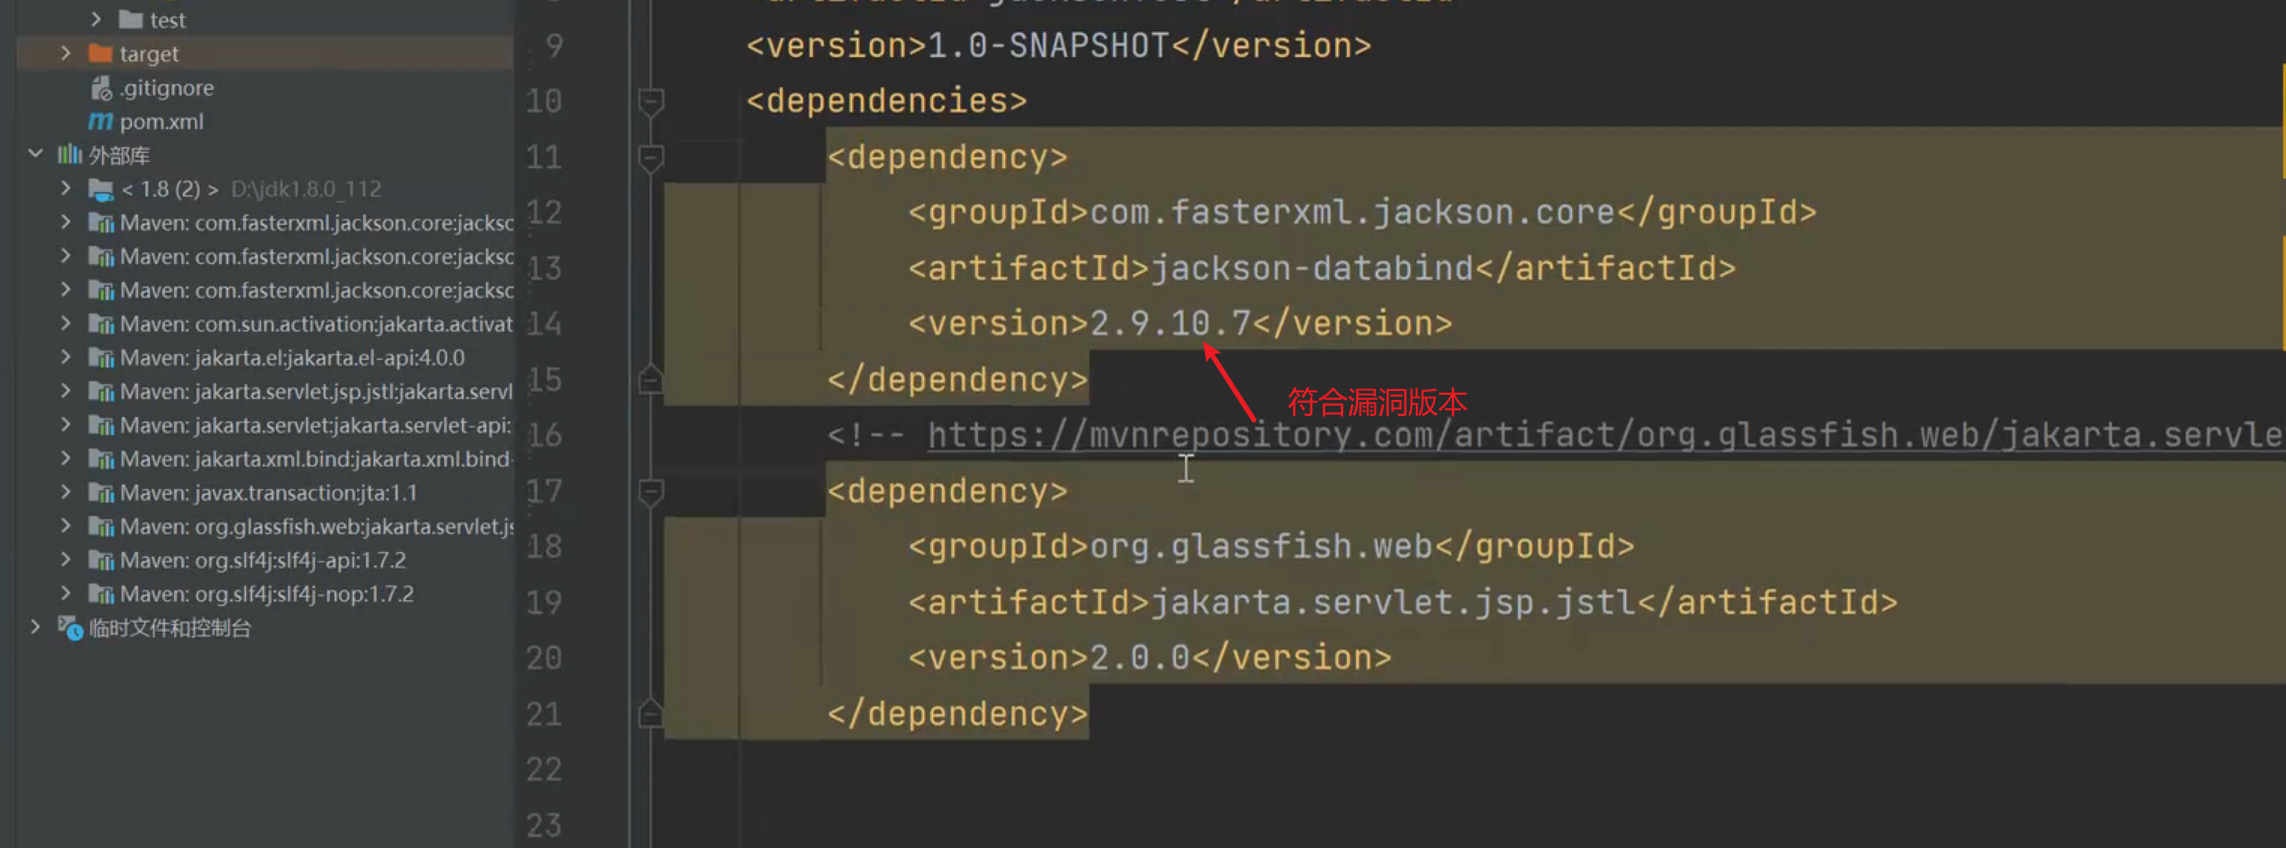
Task: Expand the target folder tree node
Action: pos(66,54)
